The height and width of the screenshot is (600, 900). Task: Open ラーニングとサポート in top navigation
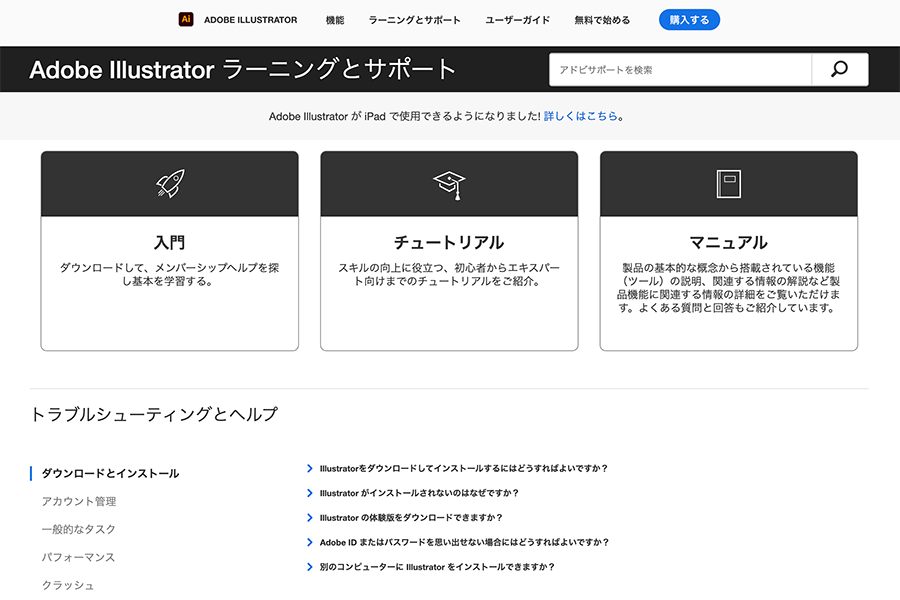click(414, 20)
